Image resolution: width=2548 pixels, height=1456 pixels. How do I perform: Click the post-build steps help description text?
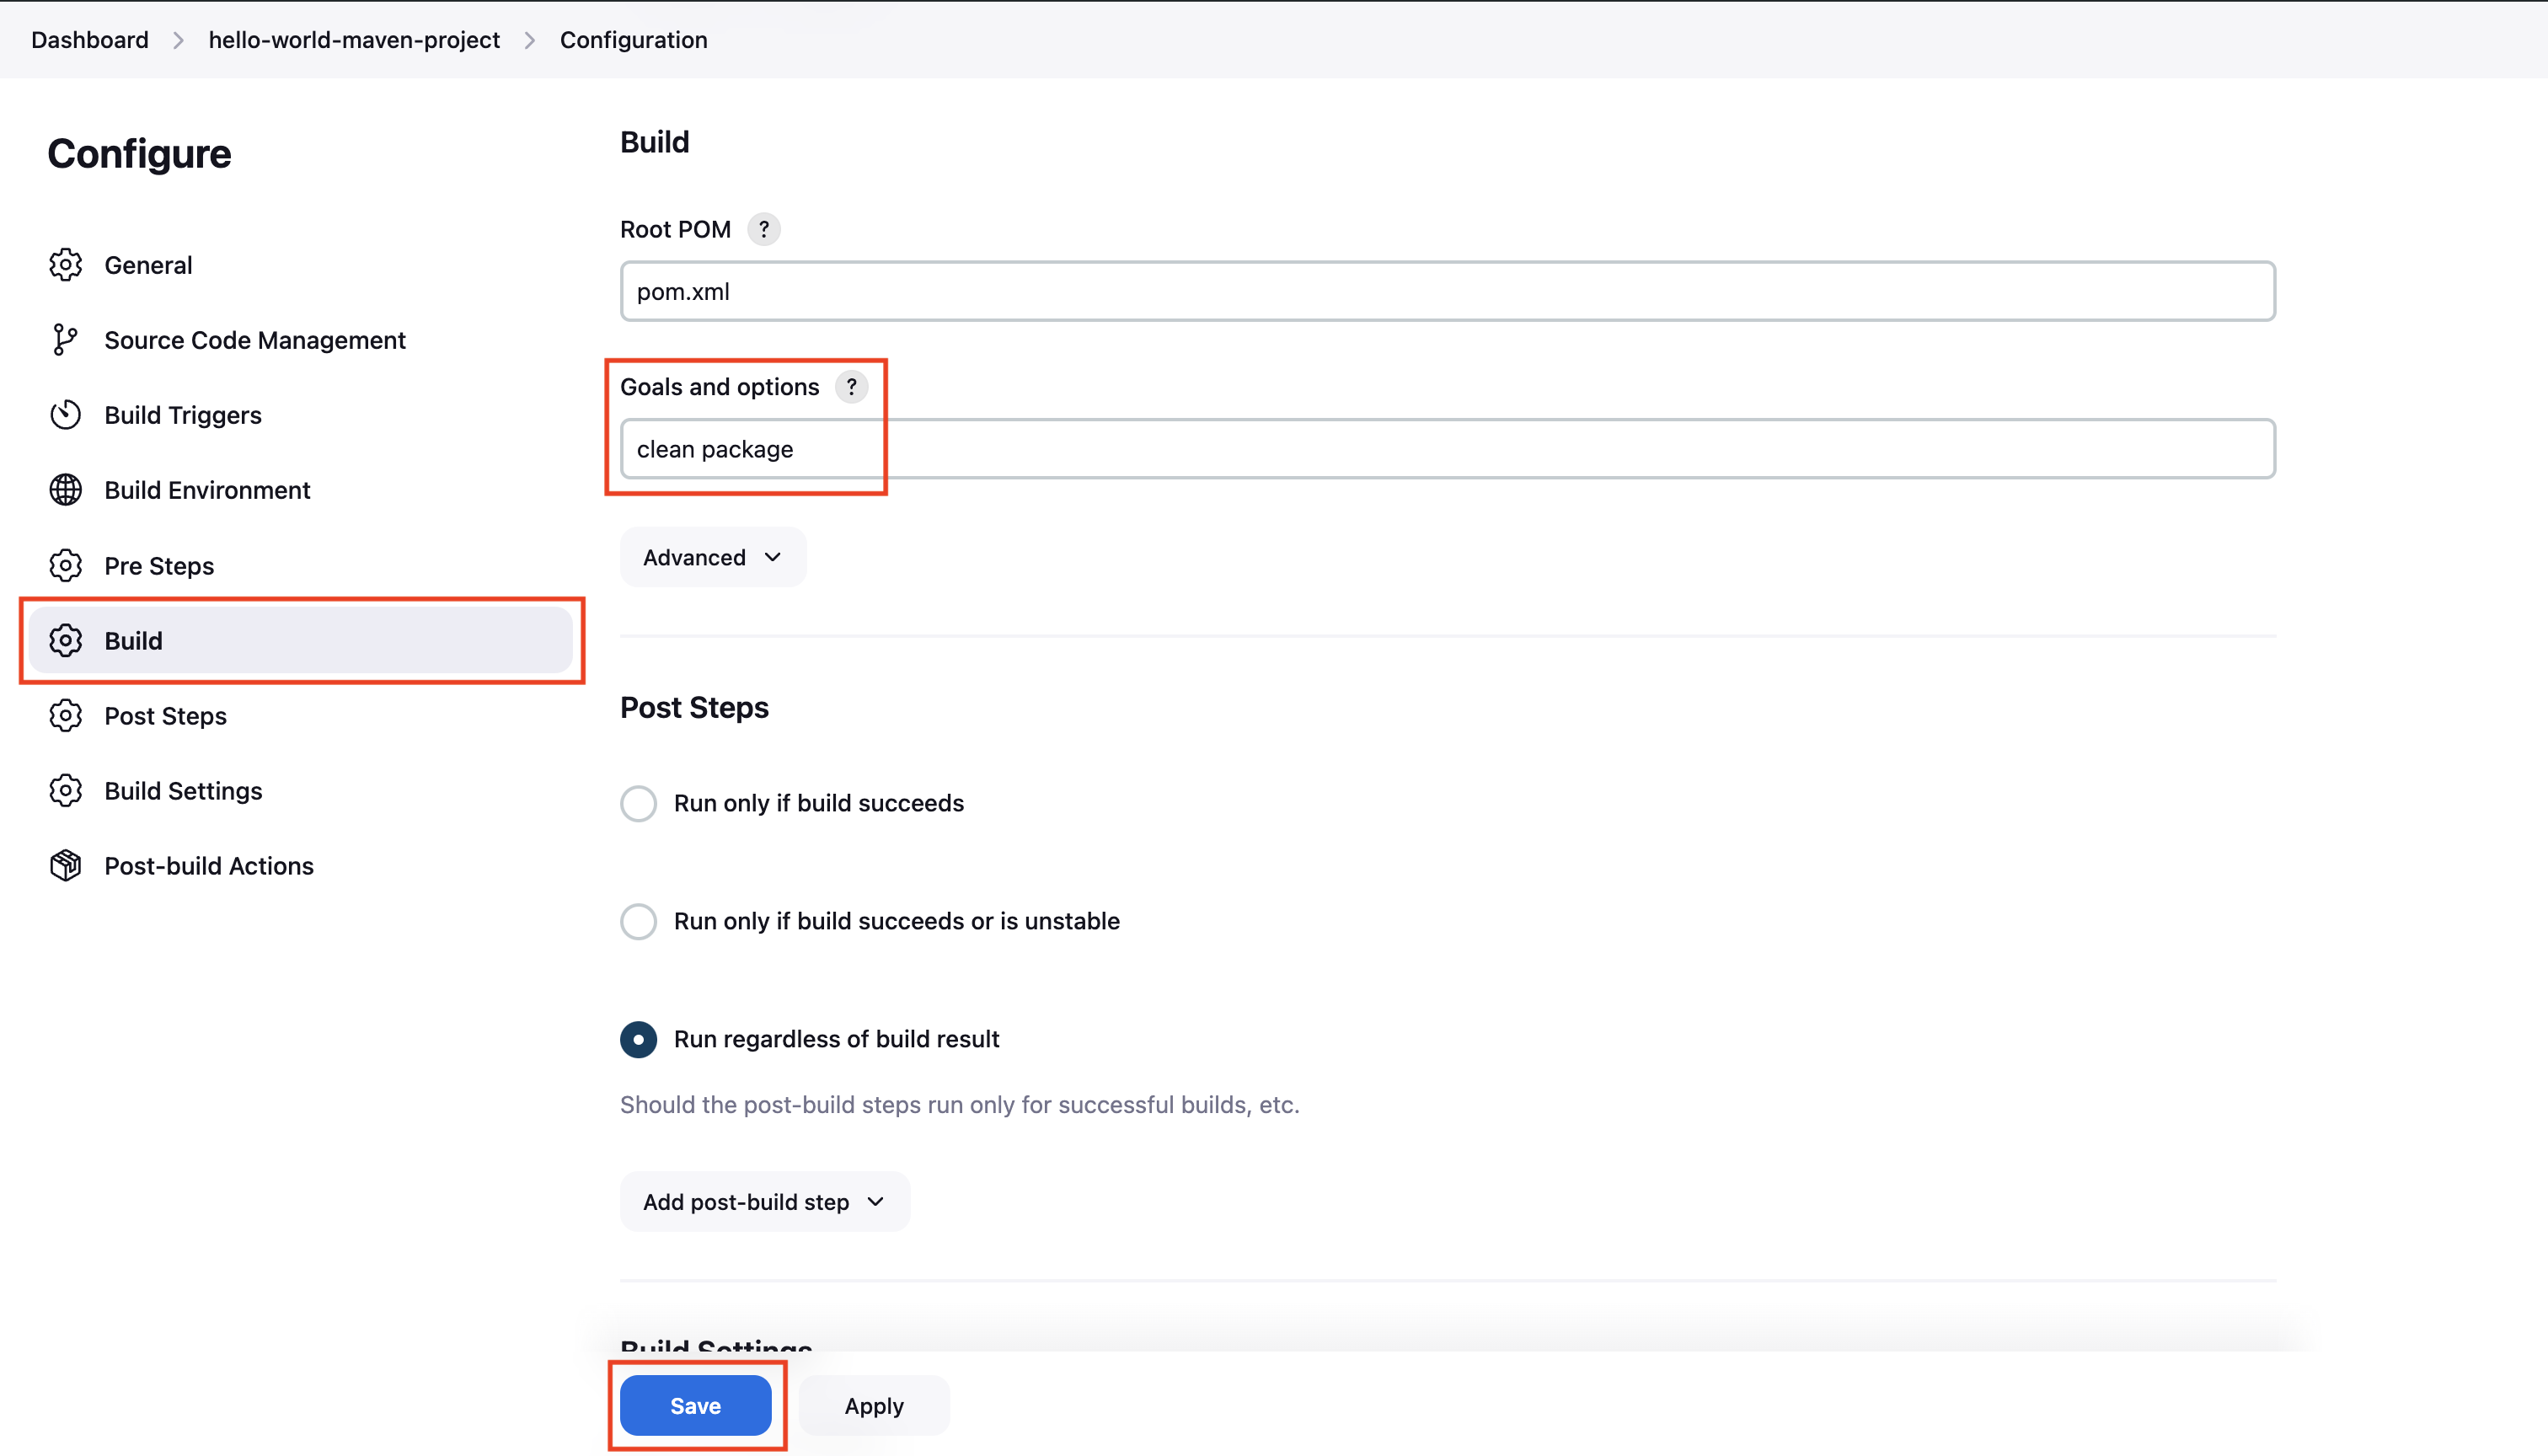960,1105
